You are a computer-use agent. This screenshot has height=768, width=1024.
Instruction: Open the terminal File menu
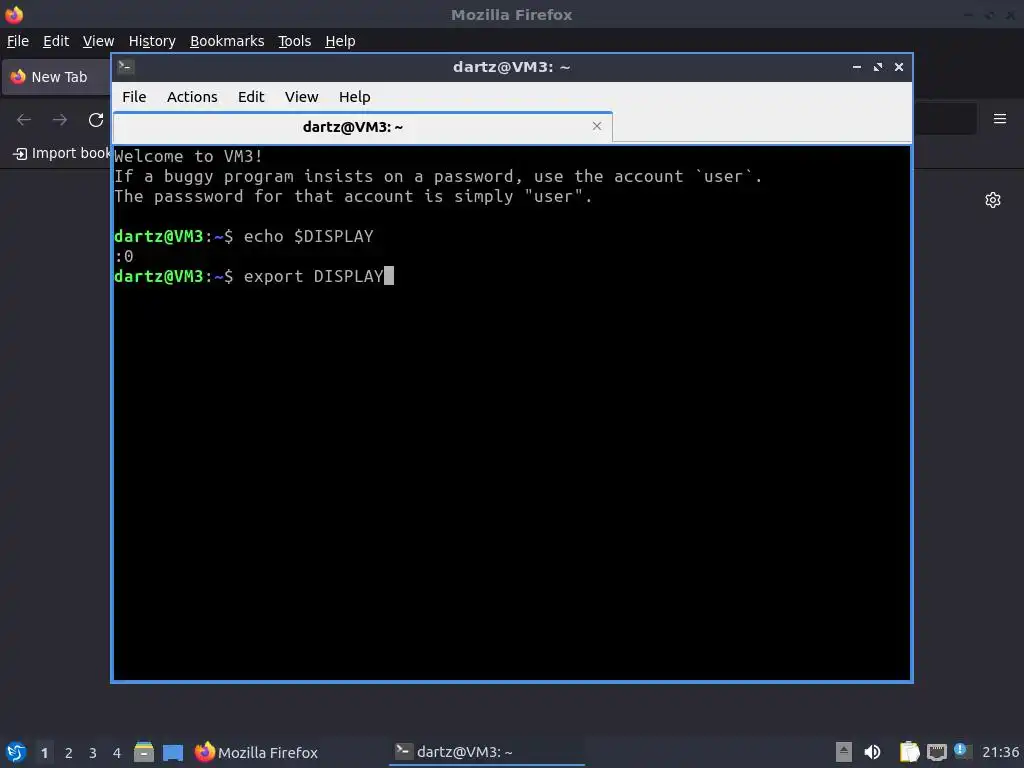[134, 97]
